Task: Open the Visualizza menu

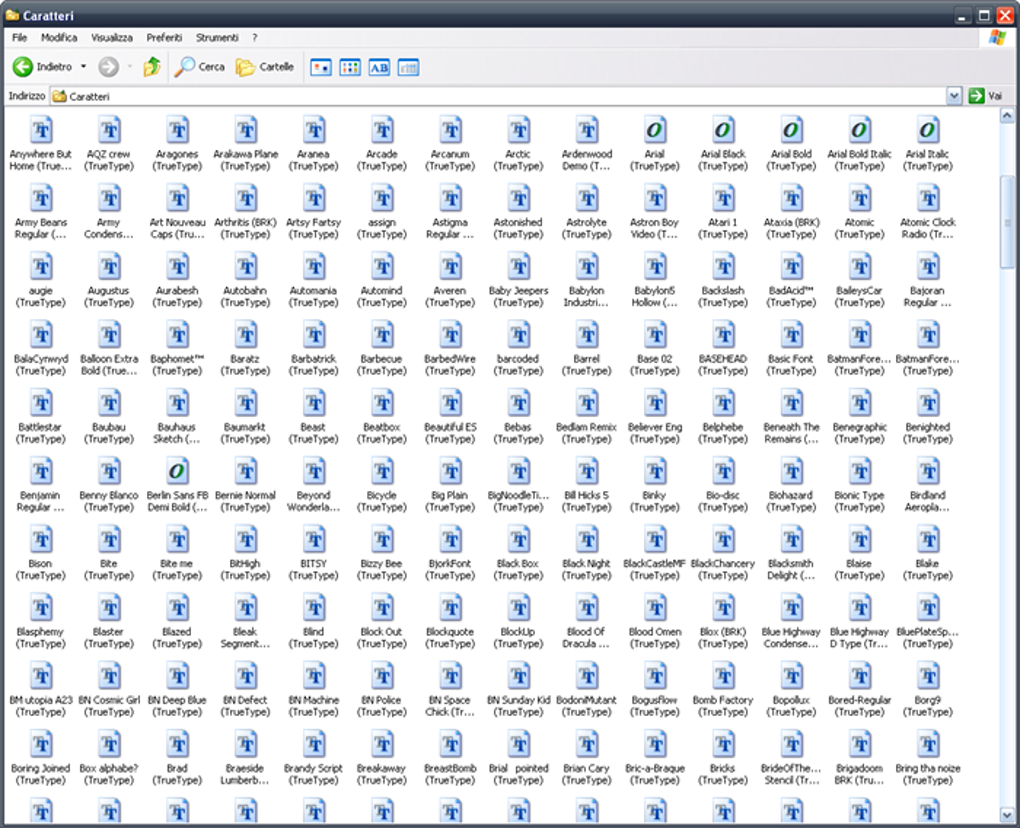Action: (112, 38)
